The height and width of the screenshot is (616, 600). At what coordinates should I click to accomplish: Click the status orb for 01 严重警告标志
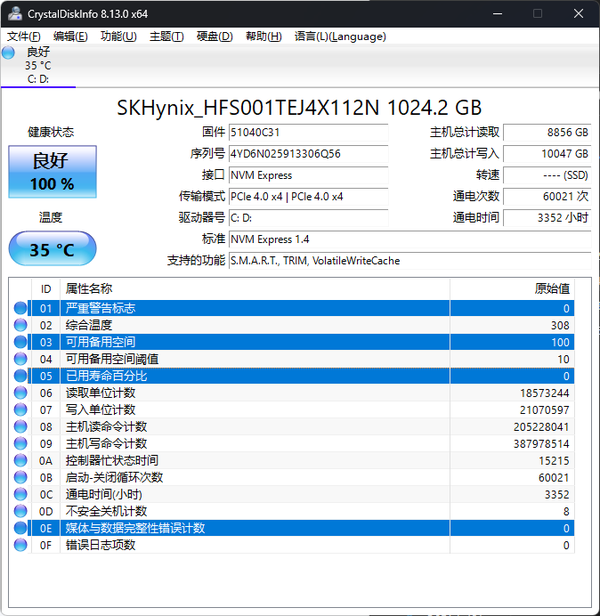(20, 308)
